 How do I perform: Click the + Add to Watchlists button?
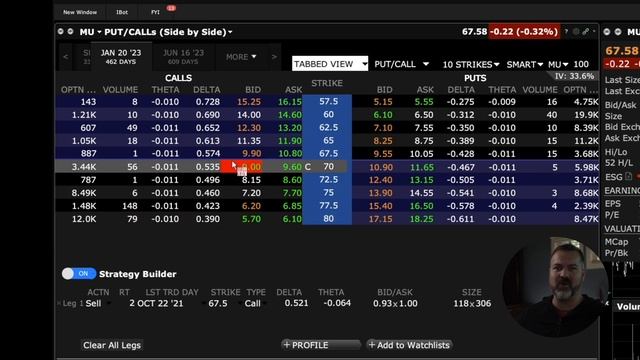[x=409, y=345]
